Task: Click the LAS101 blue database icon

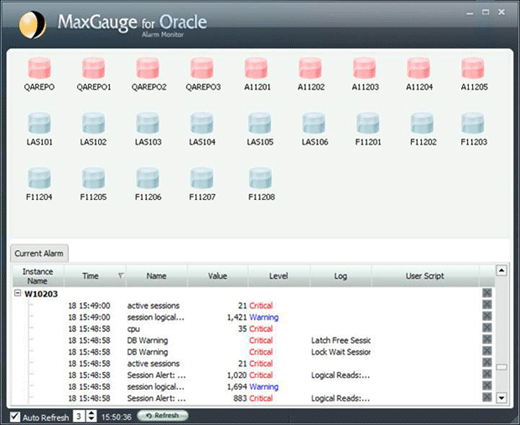Action: click(39, 123)
